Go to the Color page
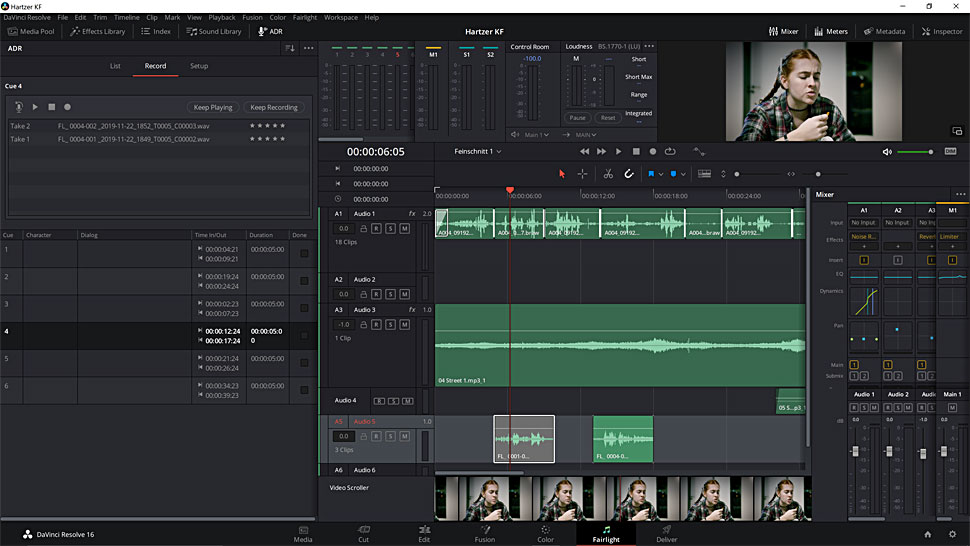The height and width of the screenshot is (546, 970). [x=545, y=534]
